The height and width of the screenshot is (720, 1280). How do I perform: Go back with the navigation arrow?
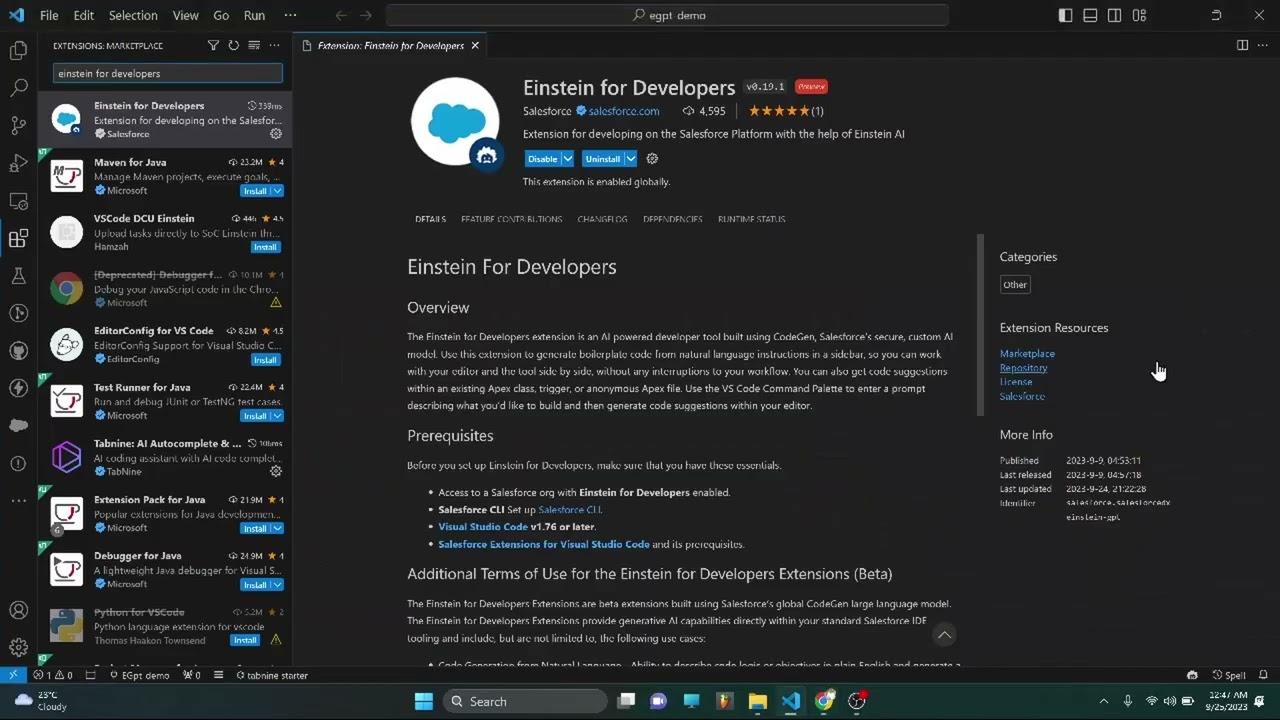tap(341, 15)
